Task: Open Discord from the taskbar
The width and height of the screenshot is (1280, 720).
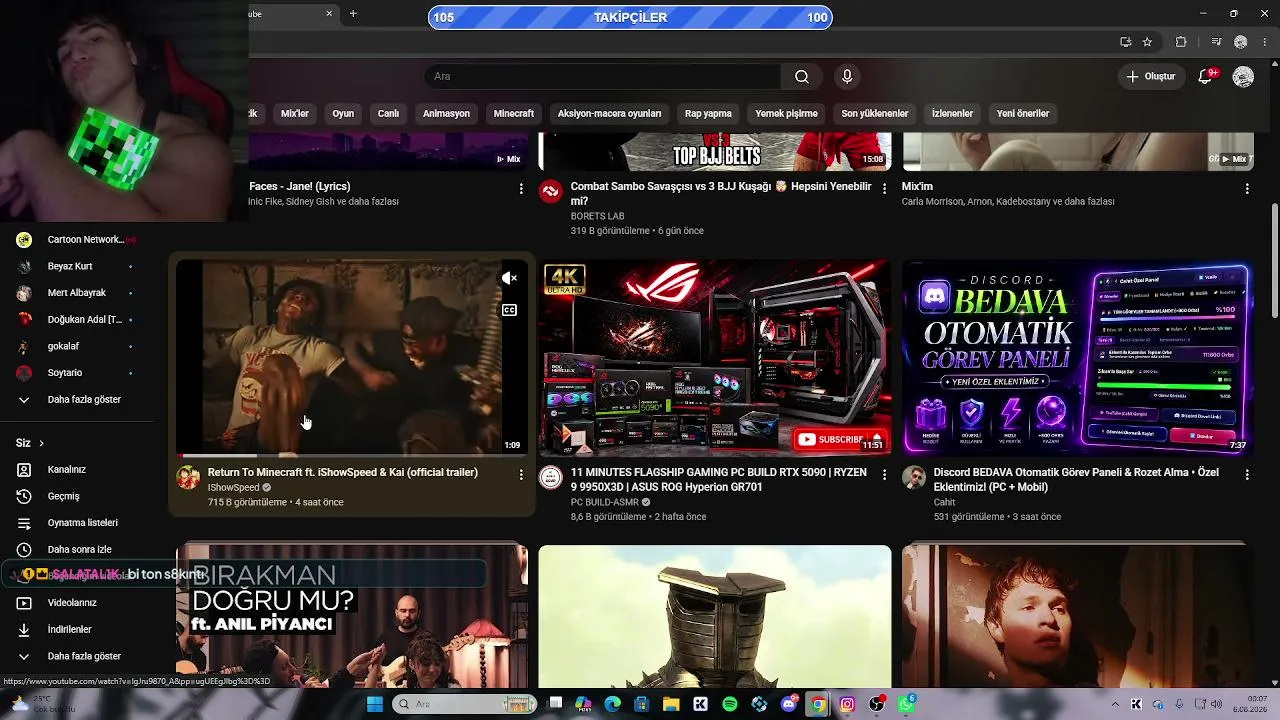Action: 789,704
